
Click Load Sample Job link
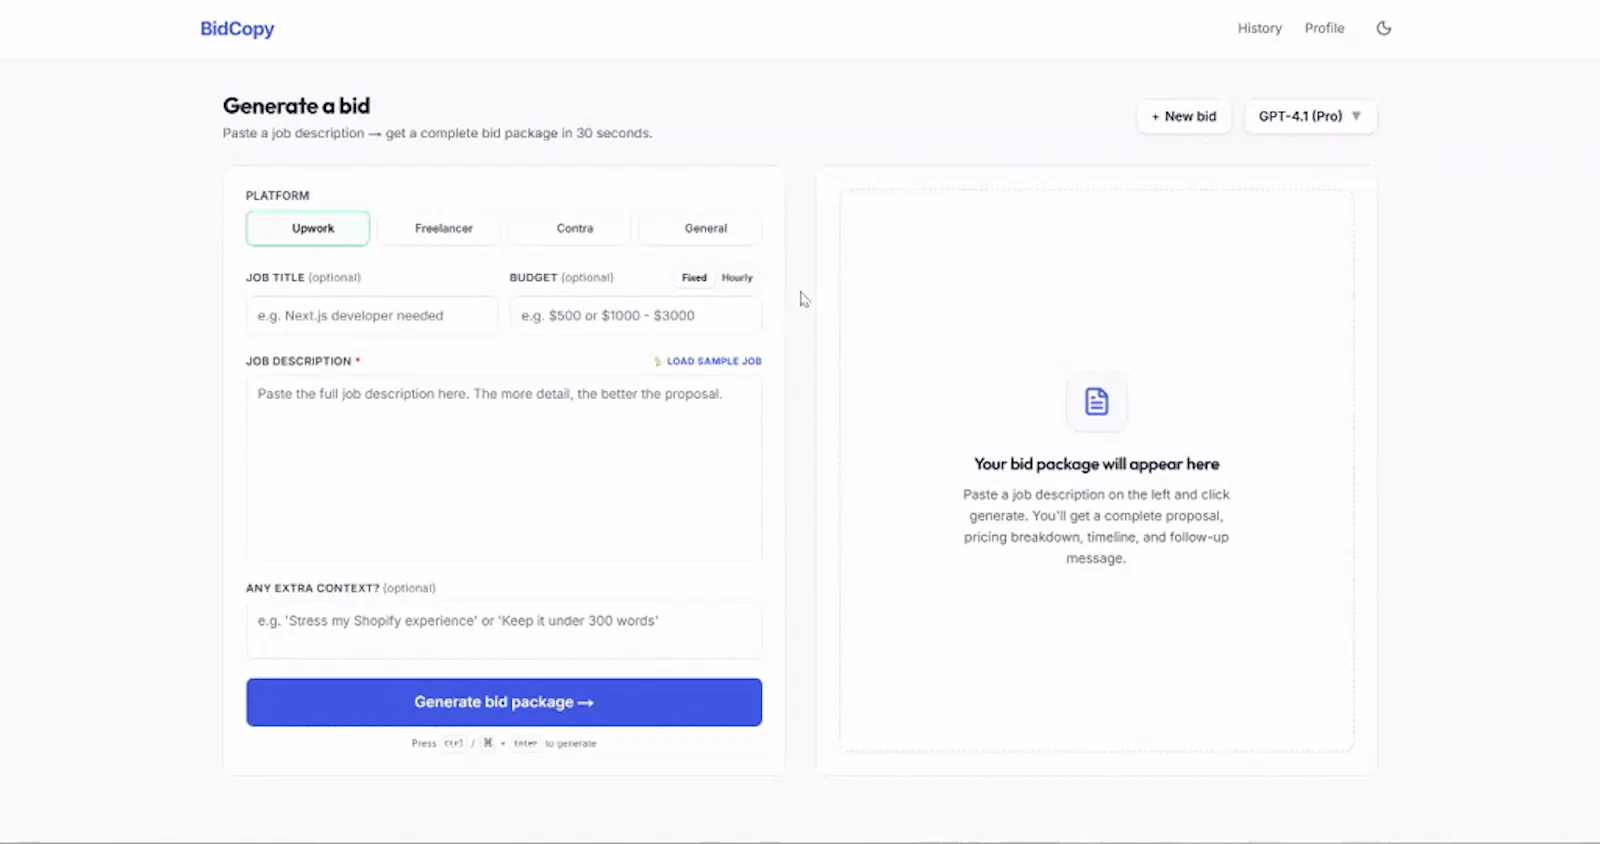tap(708, 361)
